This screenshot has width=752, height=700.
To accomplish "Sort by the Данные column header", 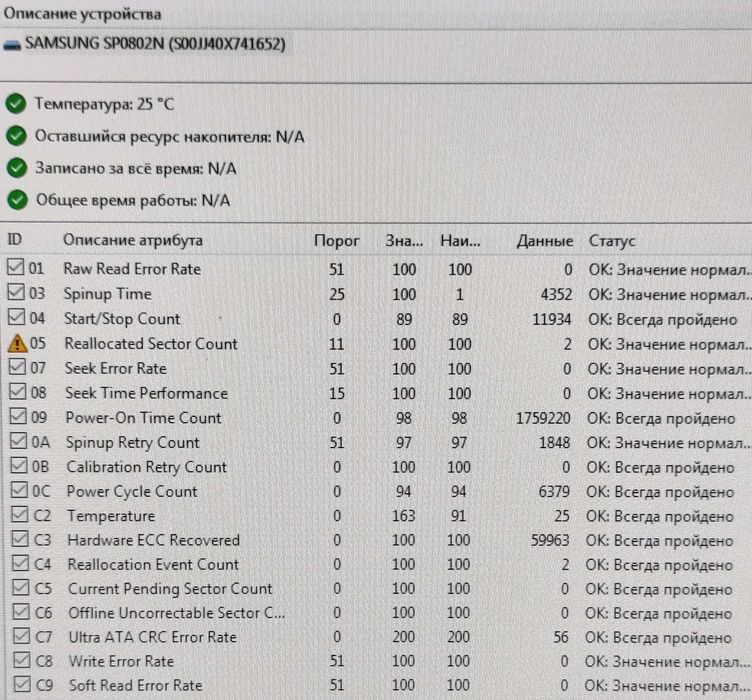I will [x=545, y=241].
